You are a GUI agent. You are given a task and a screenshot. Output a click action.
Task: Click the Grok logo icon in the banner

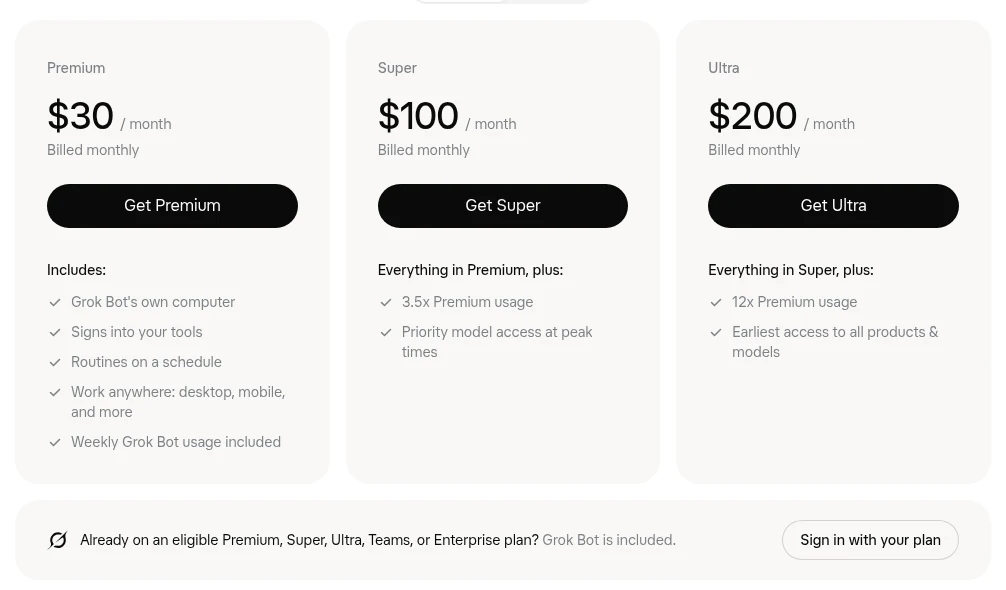pos(58,540)
